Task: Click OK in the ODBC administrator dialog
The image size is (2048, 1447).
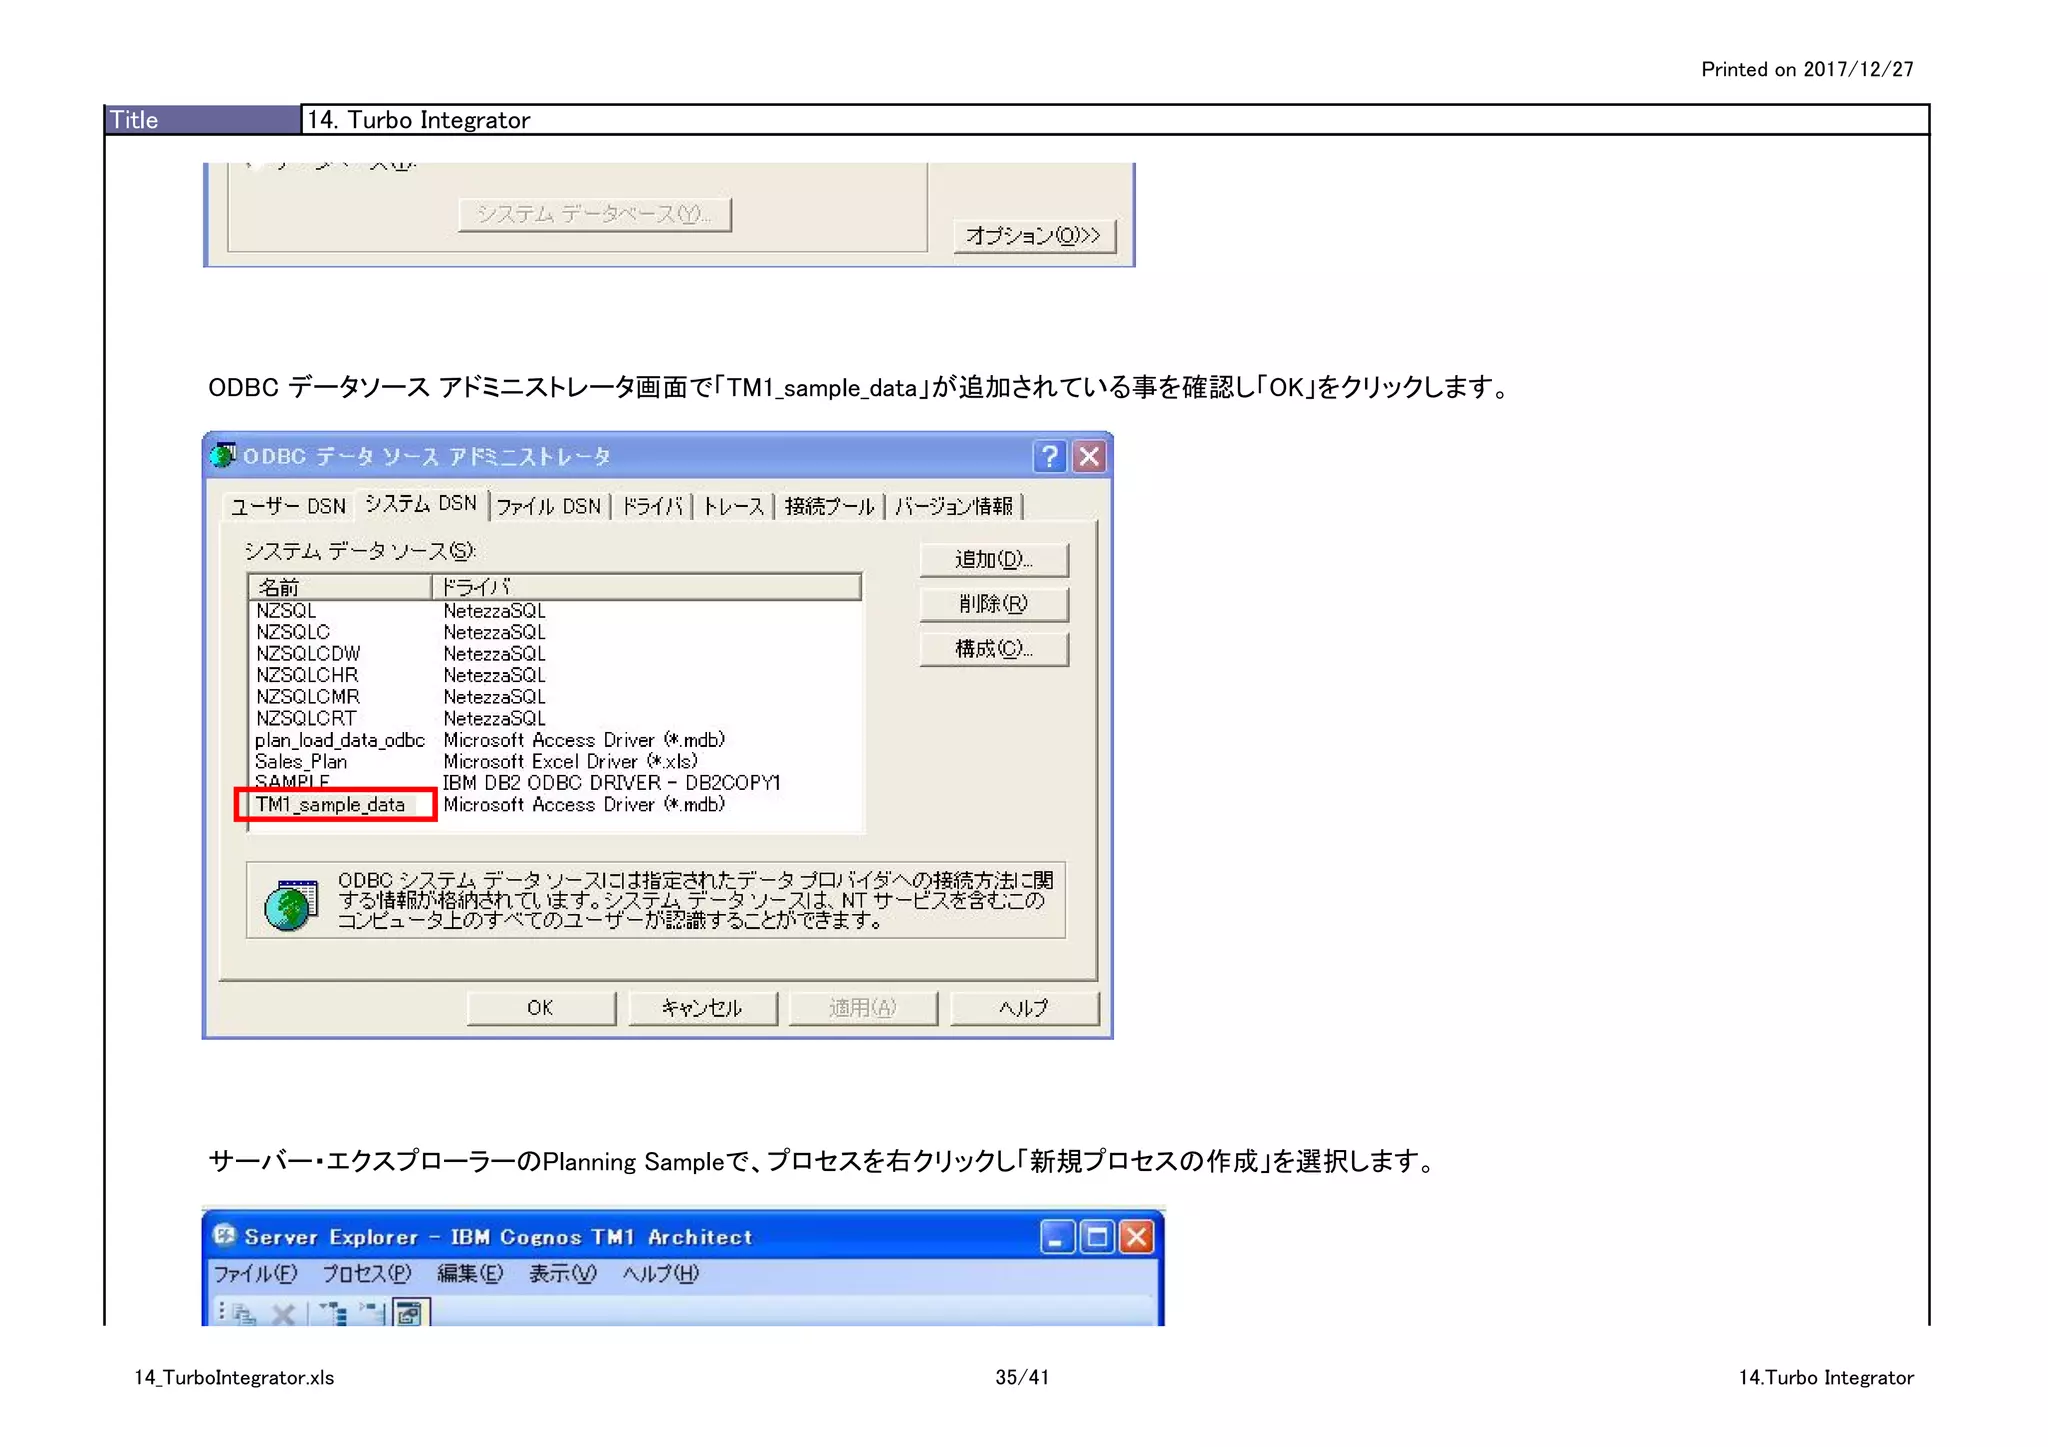Action: [540, 1008]
